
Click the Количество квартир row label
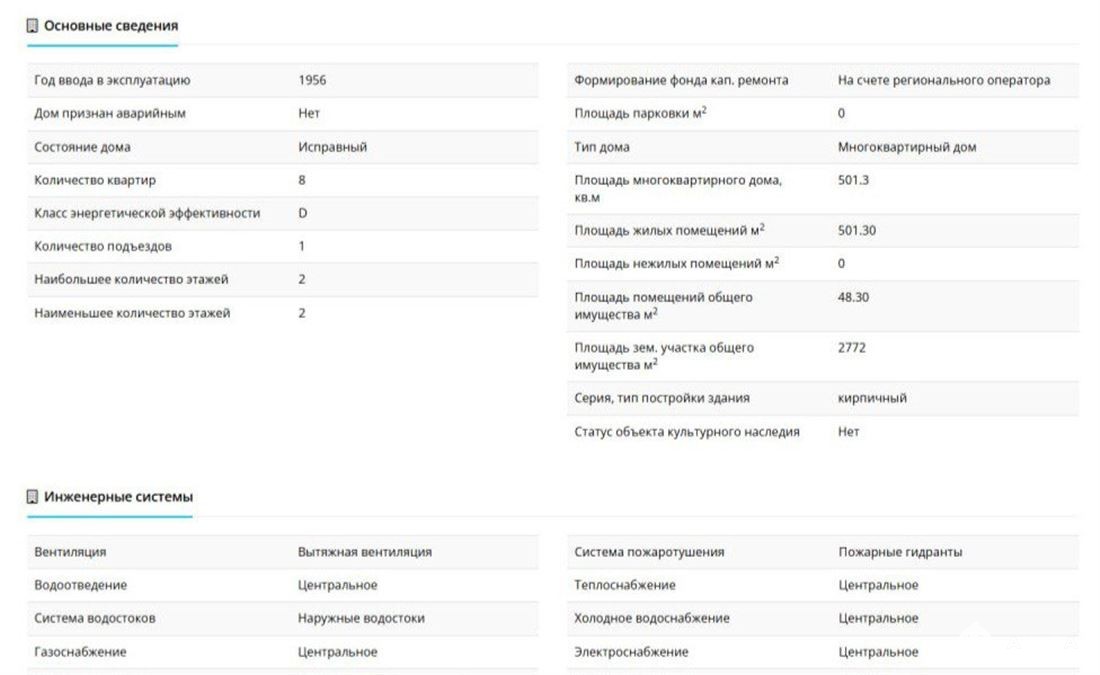click(x=95, y=180)
